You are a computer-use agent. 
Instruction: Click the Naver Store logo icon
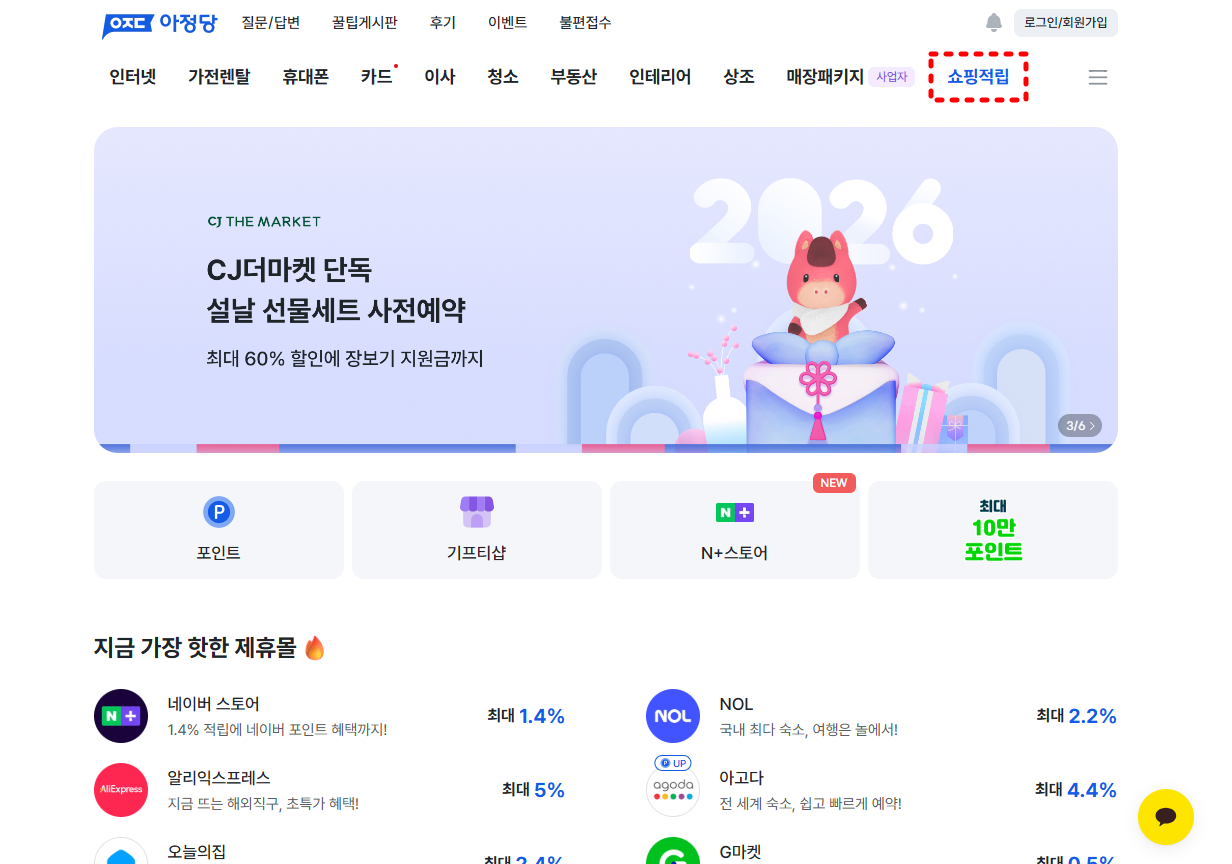121,716
